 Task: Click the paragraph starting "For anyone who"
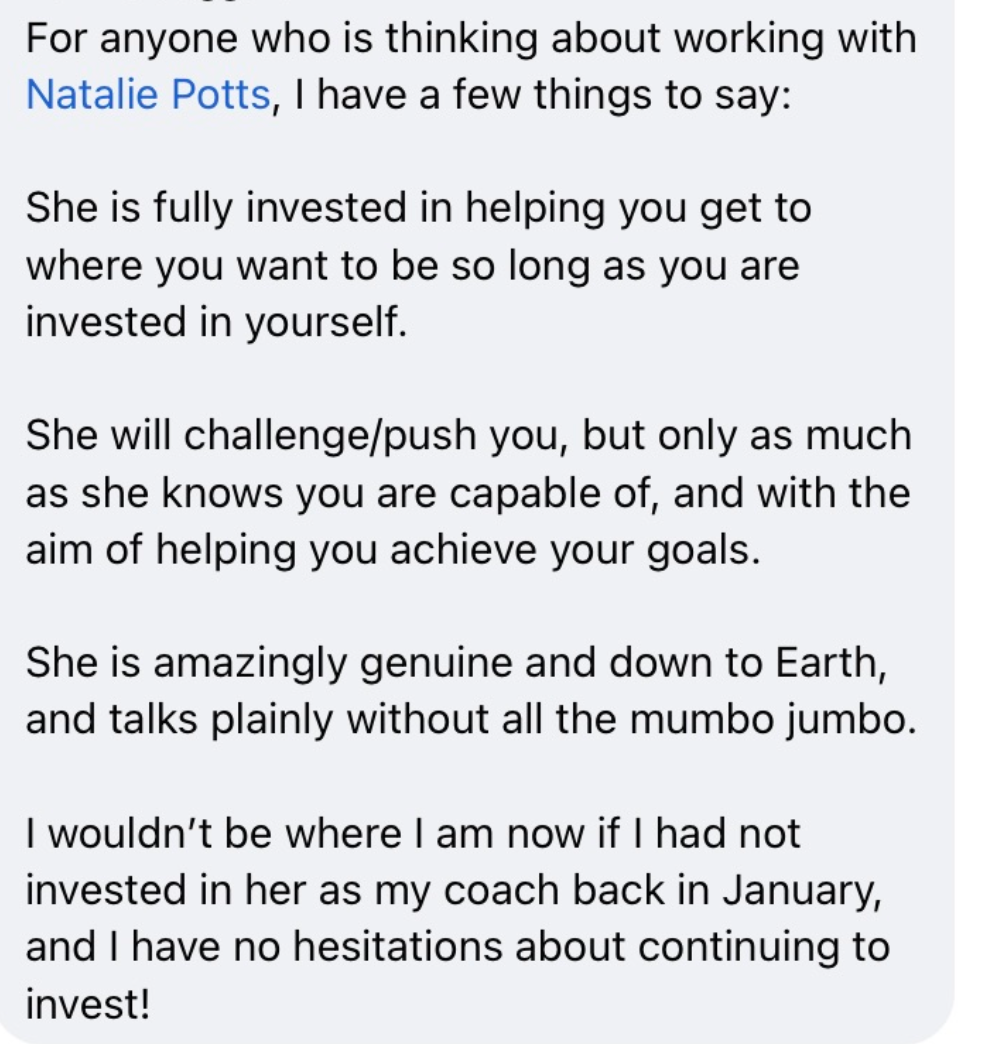click(x=470, y=40)
